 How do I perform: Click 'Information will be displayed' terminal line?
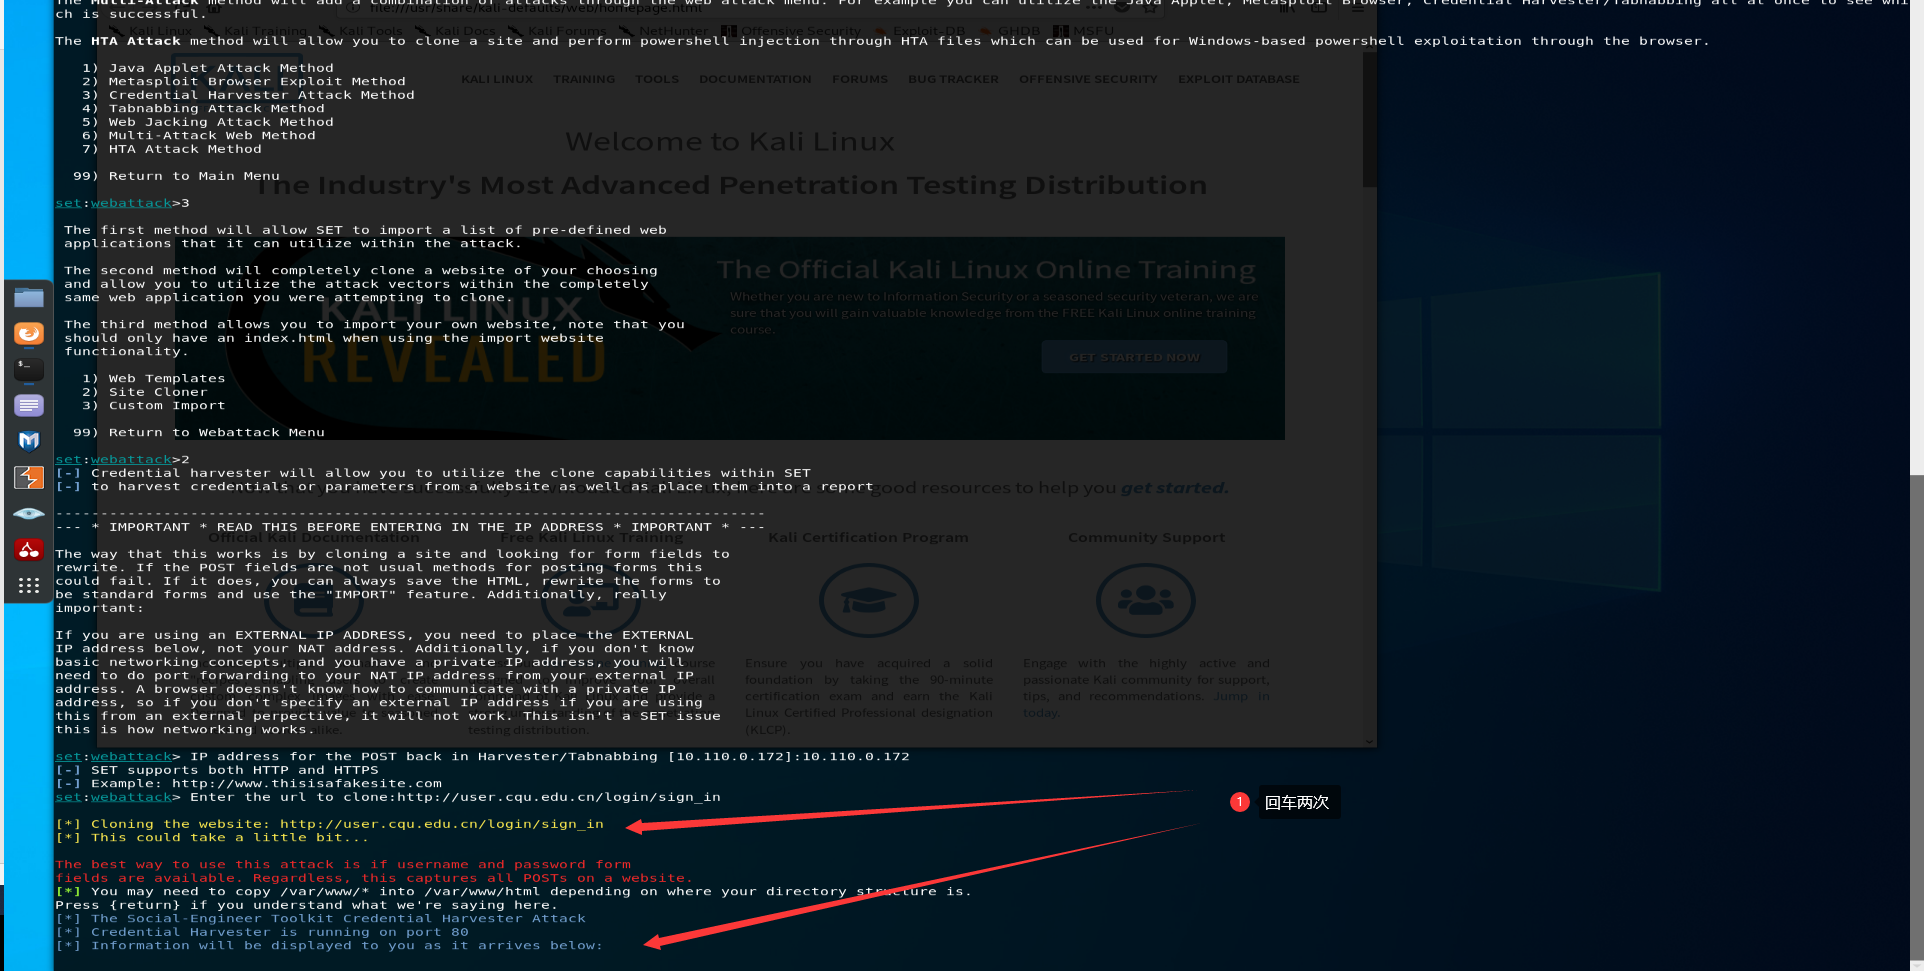coord(329,946)
